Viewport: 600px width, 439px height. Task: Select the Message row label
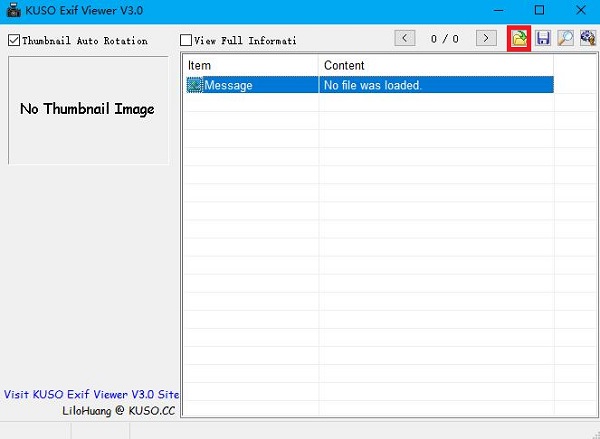[228, 85]
